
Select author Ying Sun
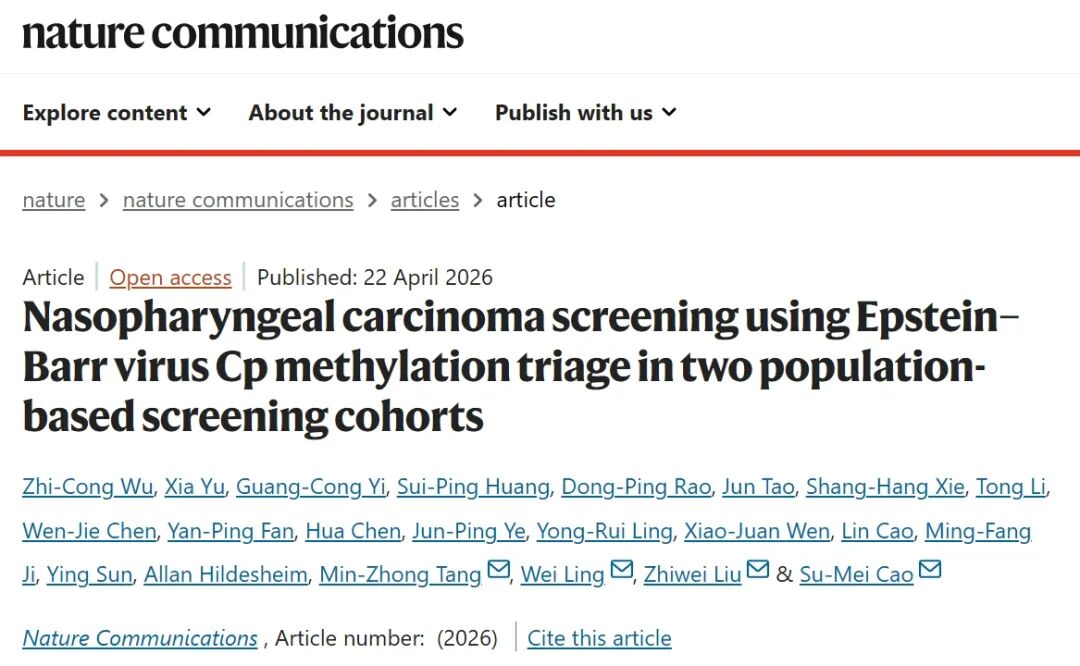click(x=89, y=575)
